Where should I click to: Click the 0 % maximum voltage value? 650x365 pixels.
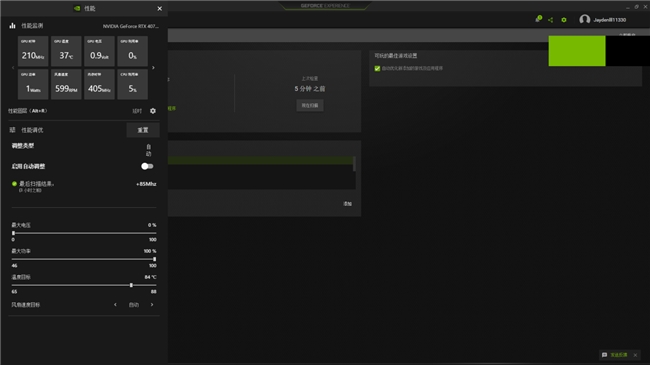pos(152,225)
